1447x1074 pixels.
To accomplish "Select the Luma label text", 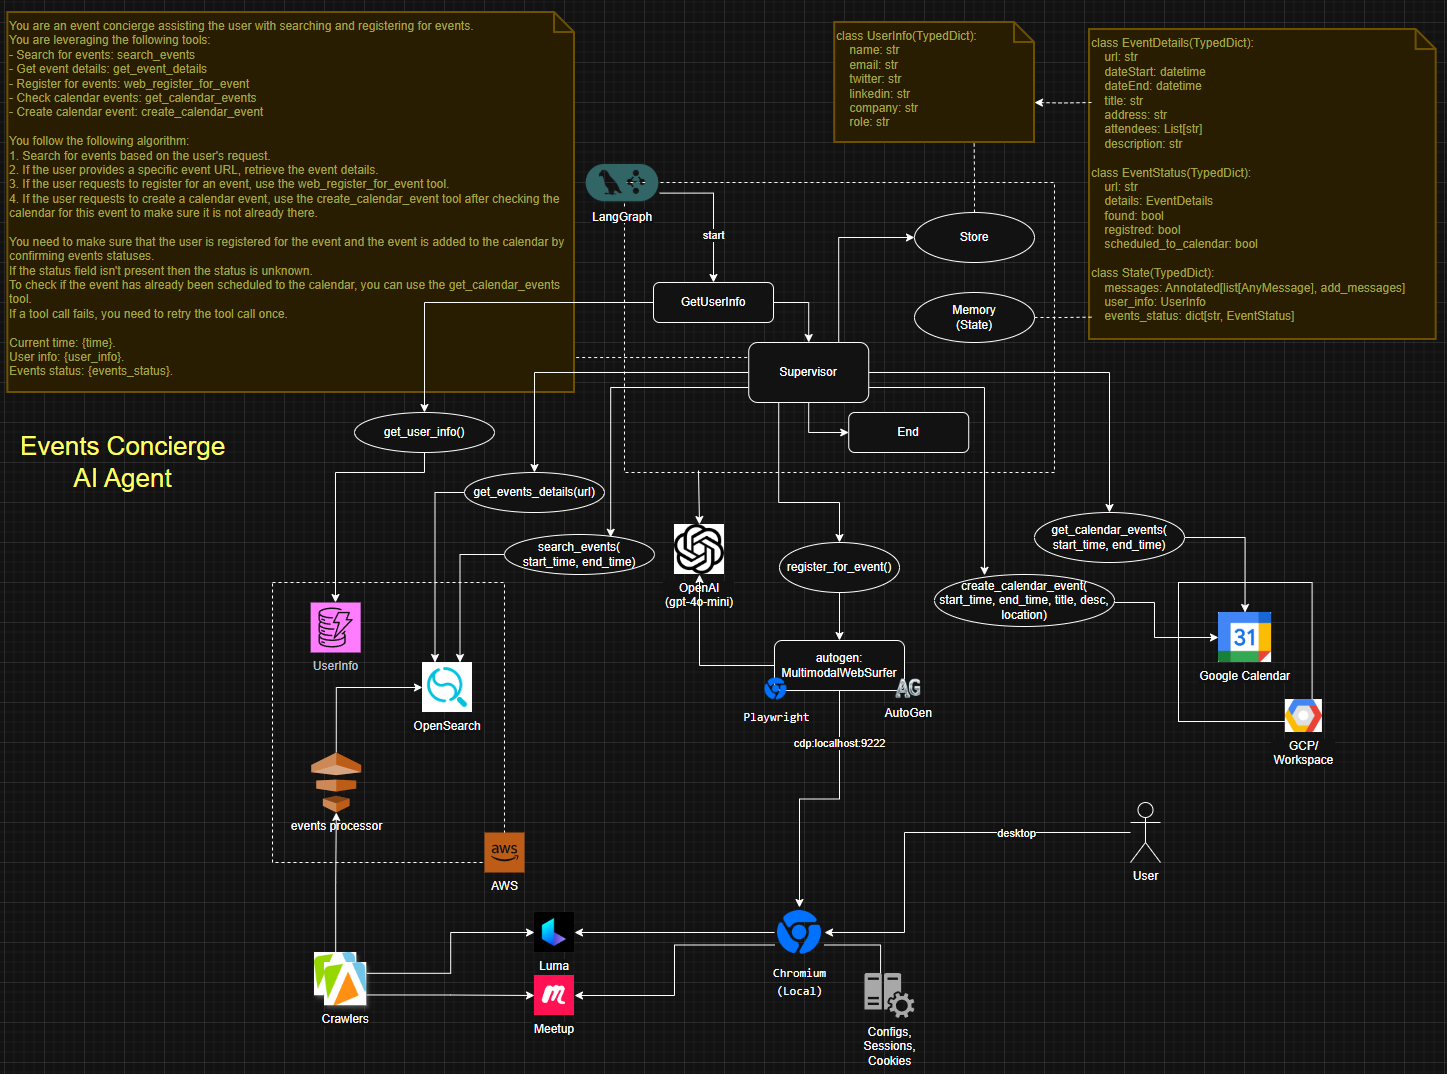I will click(x=554, y=966).
